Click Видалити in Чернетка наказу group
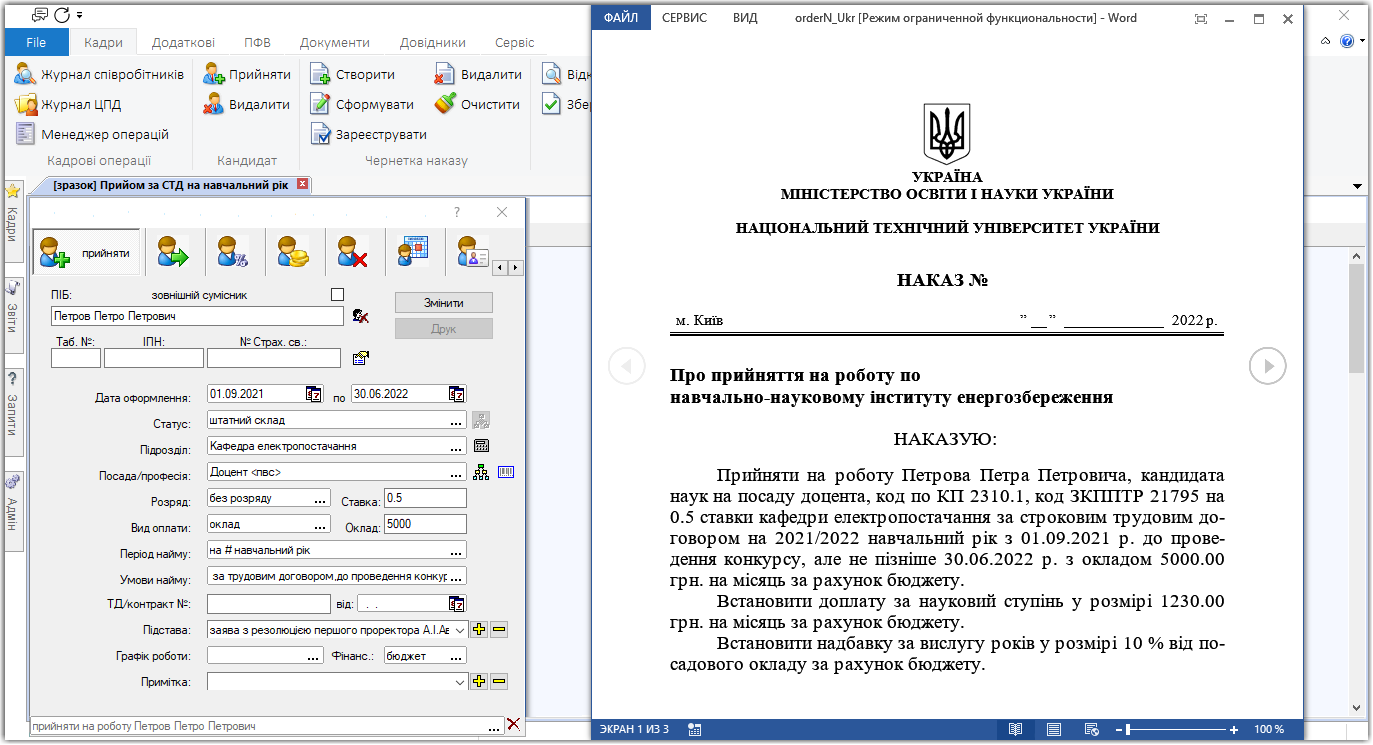The image size is (1373, 745). click(x=478, y=74)
